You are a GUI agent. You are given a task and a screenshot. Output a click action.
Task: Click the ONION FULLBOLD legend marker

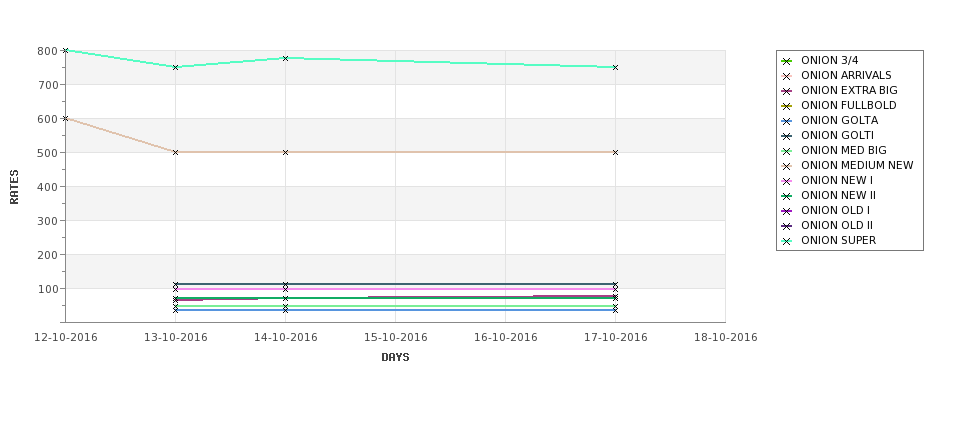[x=787, y=106]
